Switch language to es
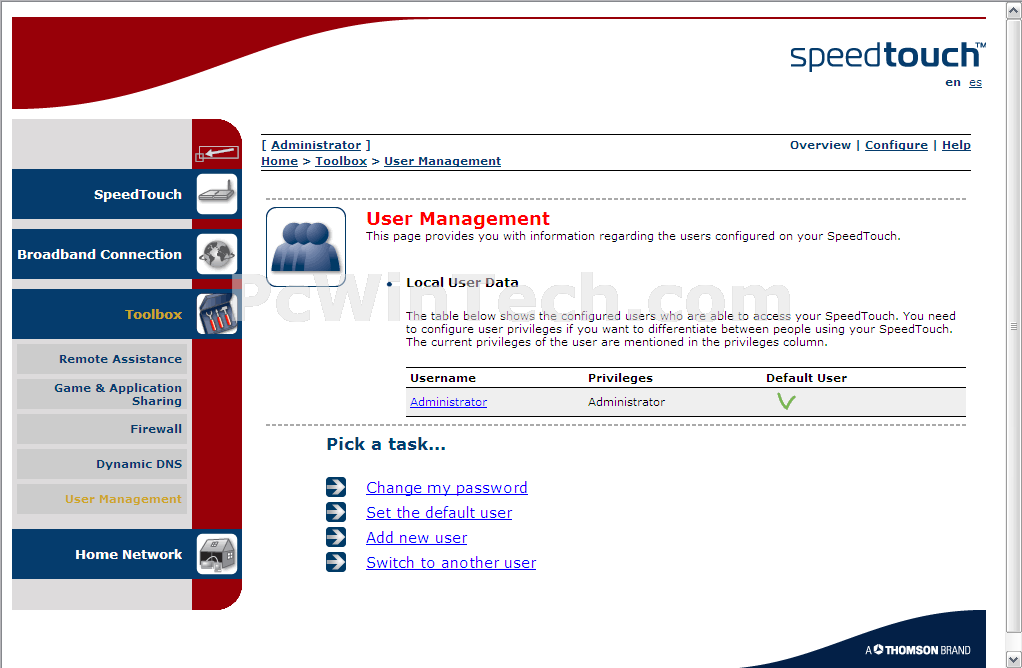 (975, 82)
